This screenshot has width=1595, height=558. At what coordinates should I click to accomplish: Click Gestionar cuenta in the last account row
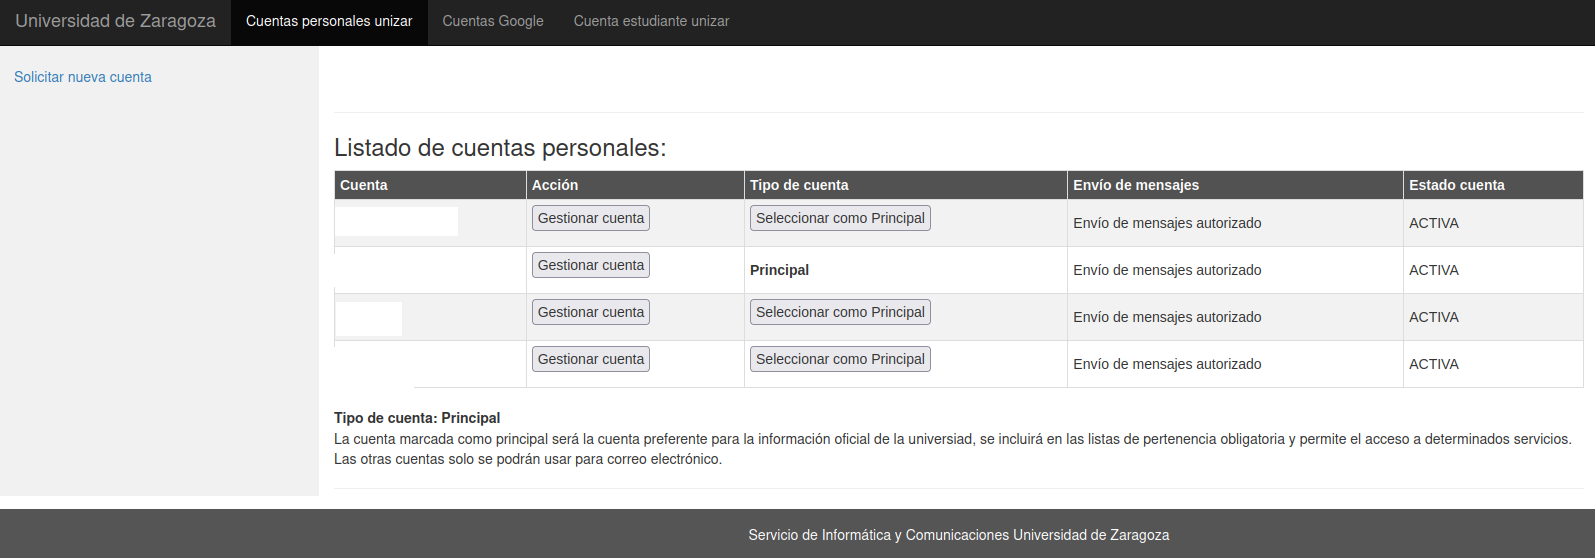coord(590,359)
